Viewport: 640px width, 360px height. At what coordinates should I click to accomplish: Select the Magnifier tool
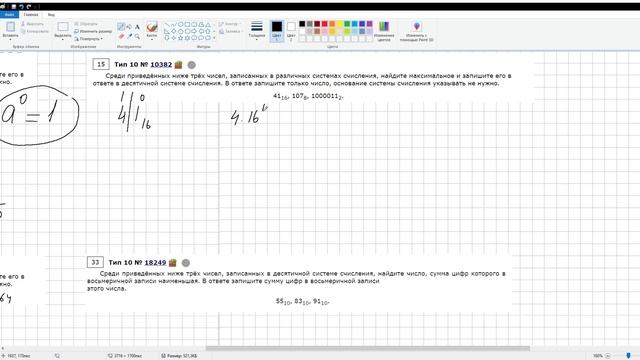[x=137, y=36]
